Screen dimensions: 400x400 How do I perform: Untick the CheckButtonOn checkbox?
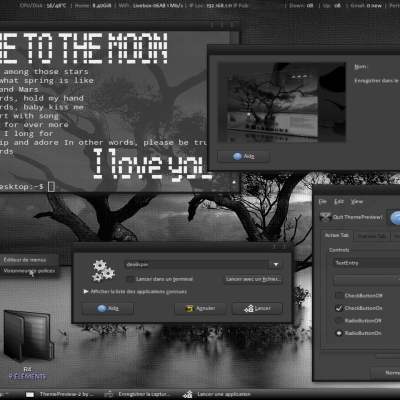pyautogui.click(x=339, y=308)
